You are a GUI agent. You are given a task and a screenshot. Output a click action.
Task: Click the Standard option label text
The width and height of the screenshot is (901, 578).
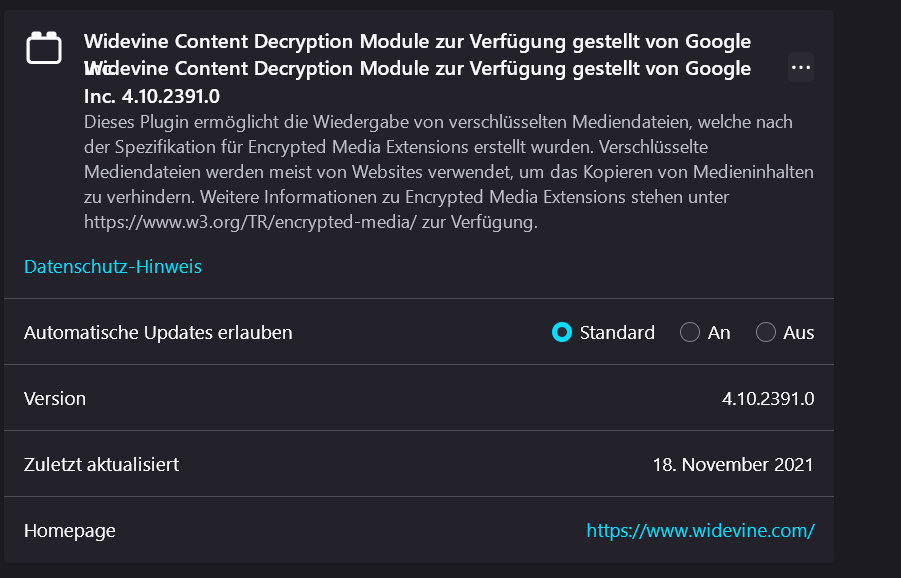(x=617, y=332)
